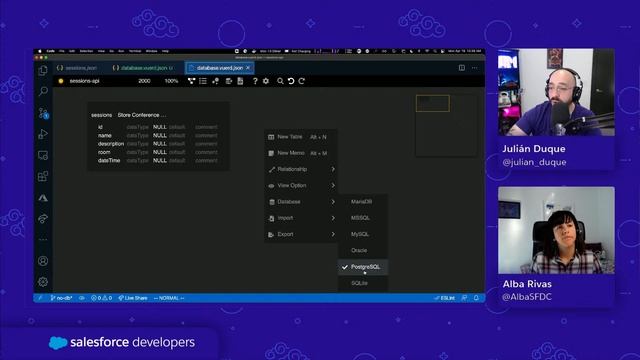Click ESLint in status bar
This screenshot has height=360, width=640.
[444, 298]
